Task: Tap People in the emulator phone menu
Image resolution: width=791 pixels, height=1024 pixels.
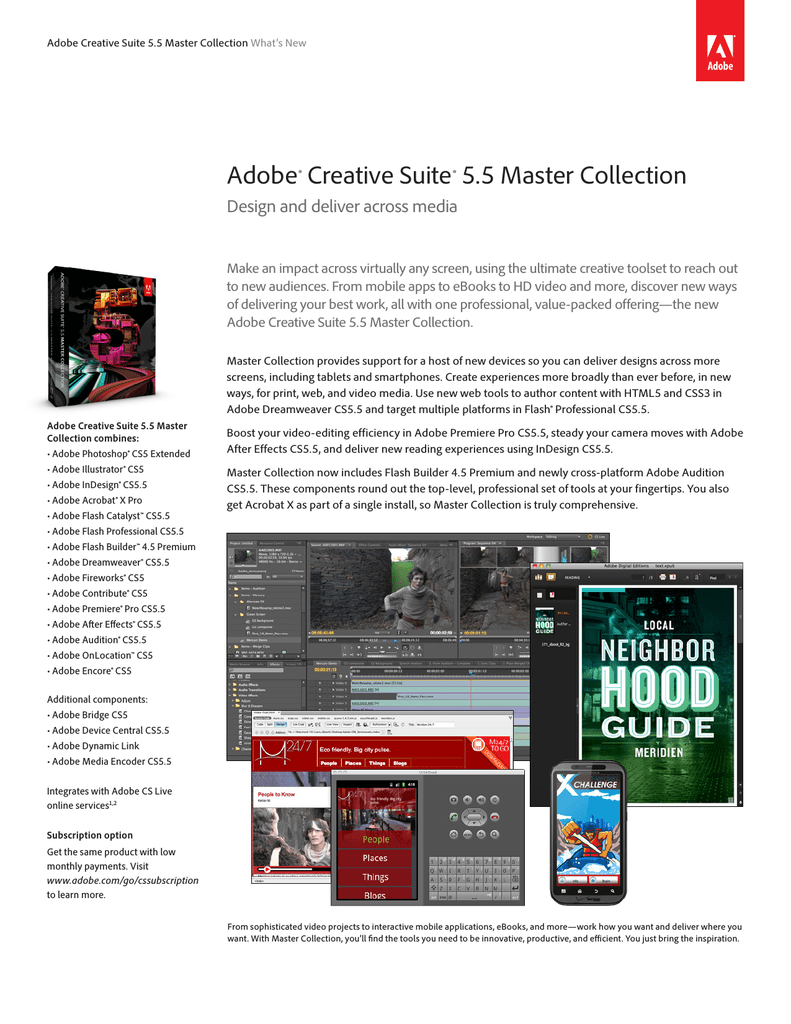Action: pyautogui.click(x=376, y=839)
